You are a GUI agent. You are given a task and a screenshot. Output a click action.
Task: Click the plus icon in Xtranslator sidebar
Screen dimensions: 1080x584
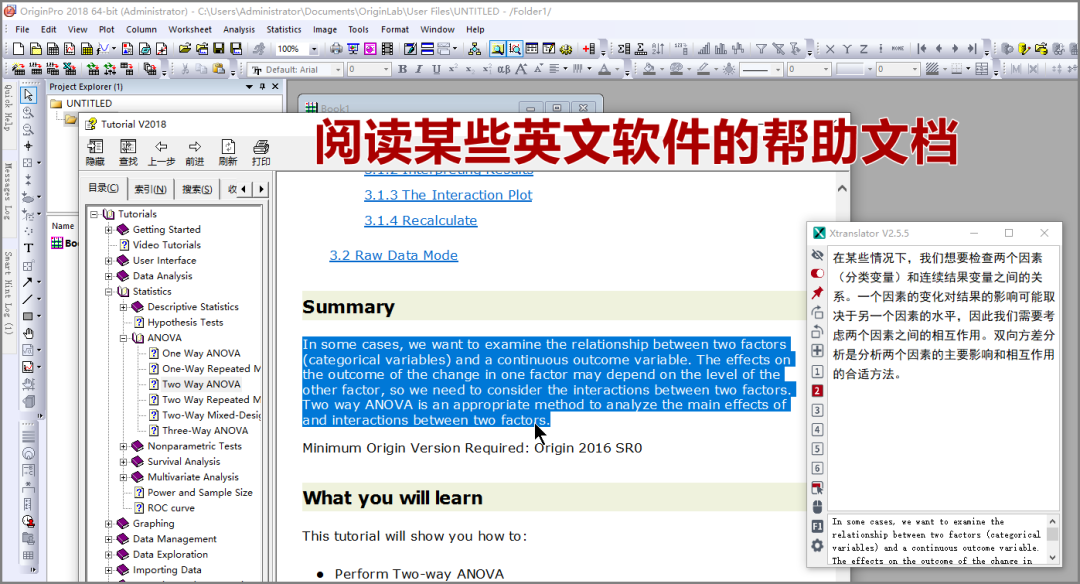pyautogui.click(x=818, y=351)
